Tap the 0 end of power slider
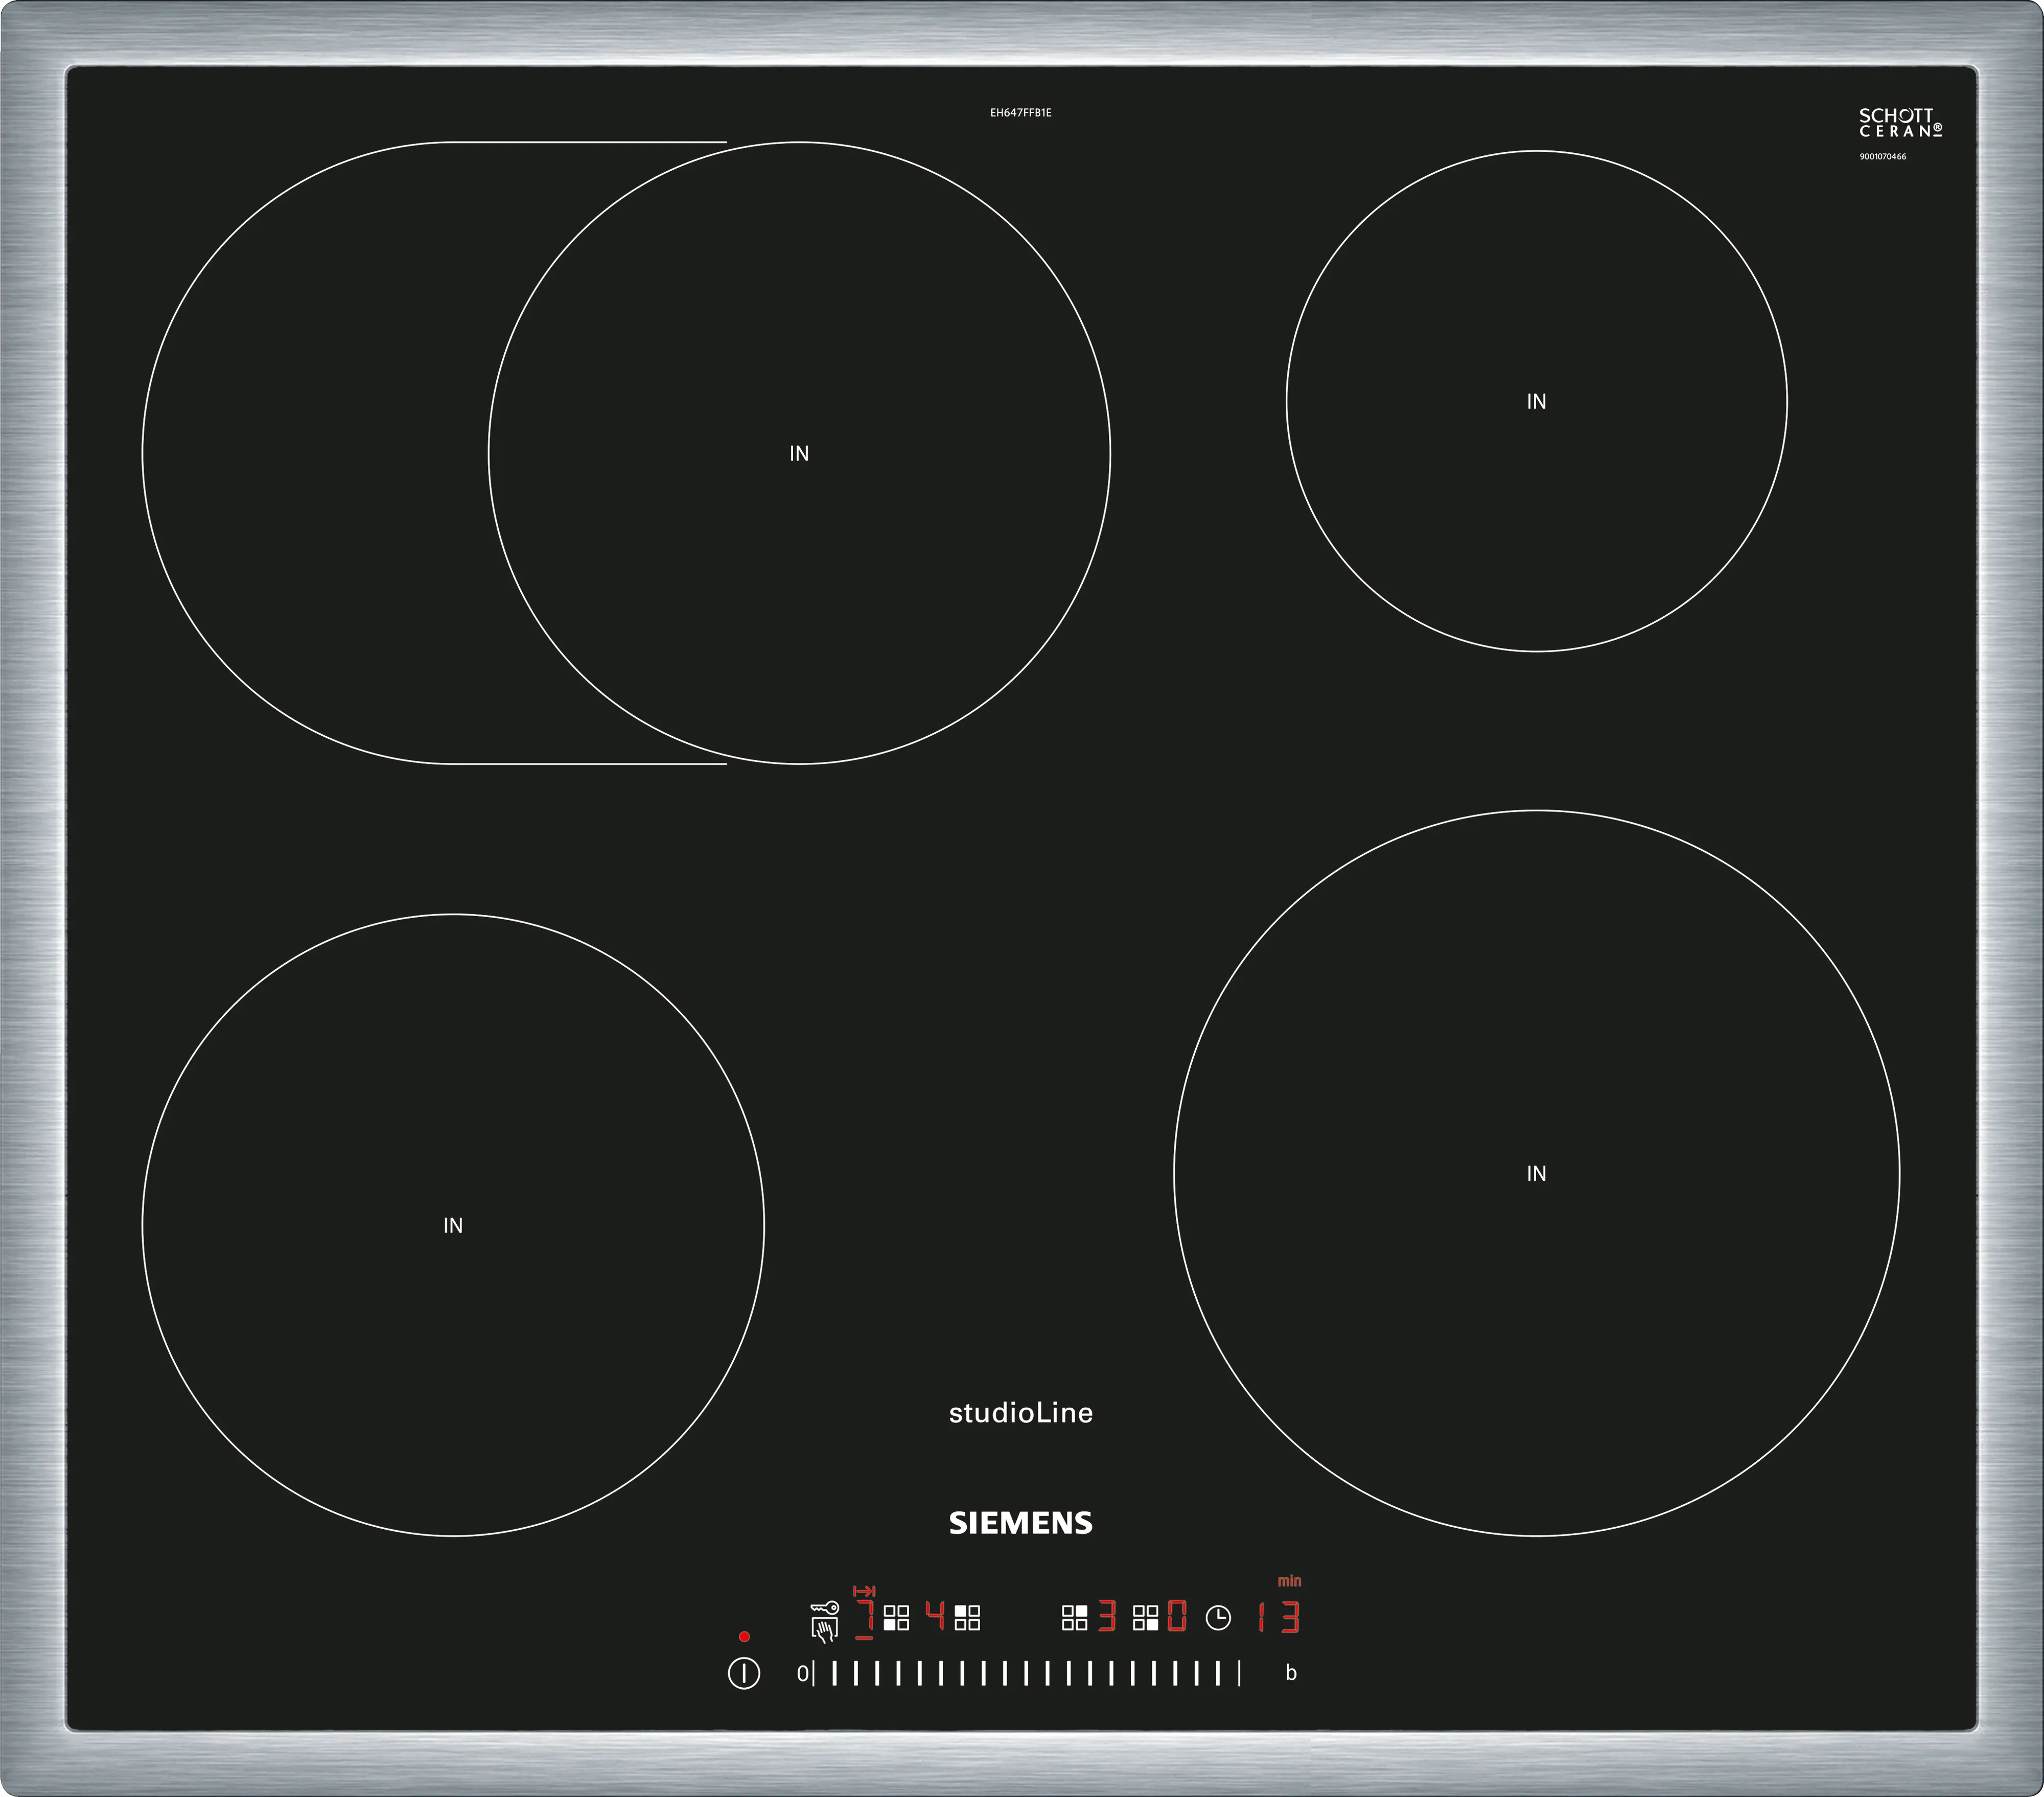 (x=802, y=1673)
